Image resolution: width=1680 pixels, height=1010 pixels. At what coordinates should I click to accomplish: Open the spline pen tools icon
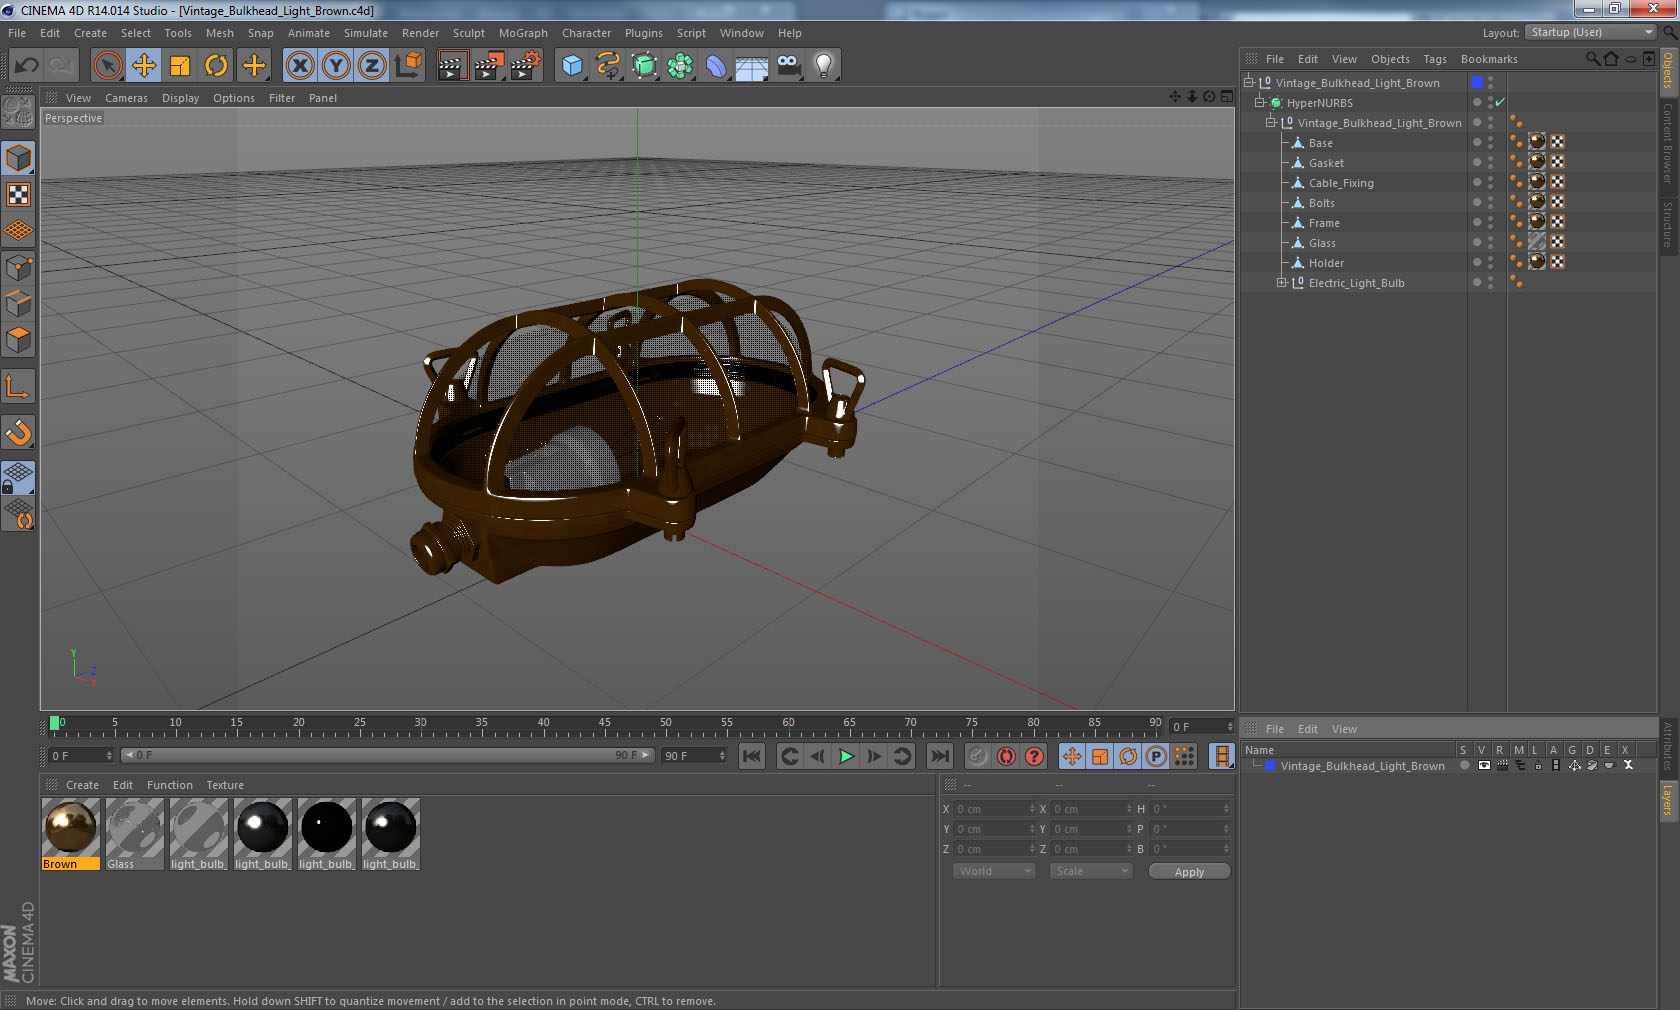pos(608,66)
